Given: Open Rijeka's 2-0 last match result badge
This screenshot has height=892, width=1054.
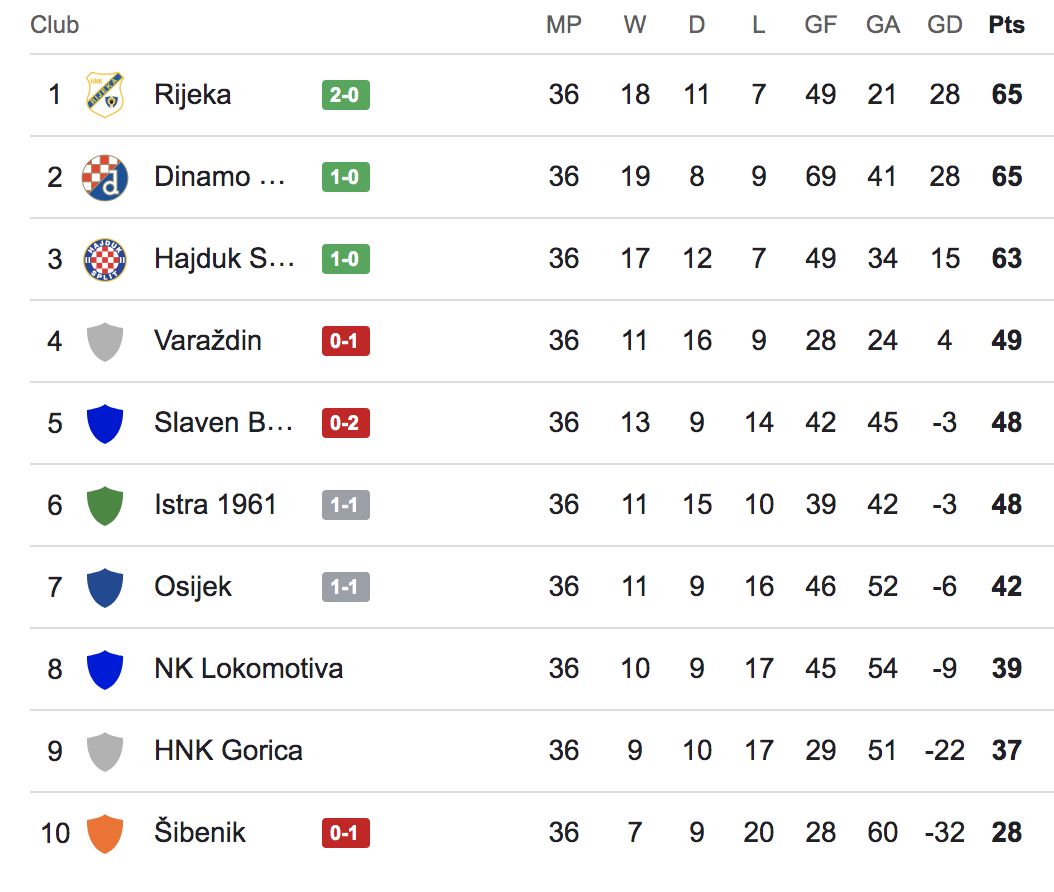Looking at the screenshot, I should pos(345,95).
